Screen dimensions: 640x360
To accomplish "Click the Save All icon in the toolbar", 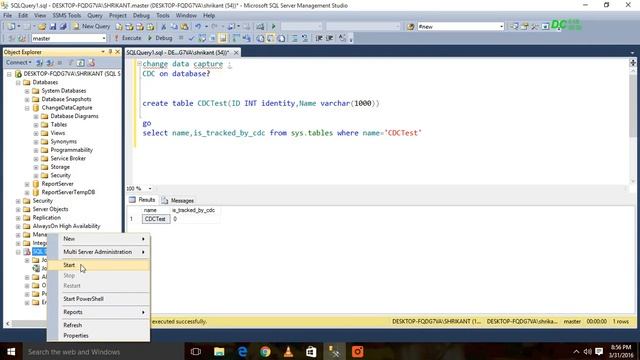I will click(x=63, y=27).
